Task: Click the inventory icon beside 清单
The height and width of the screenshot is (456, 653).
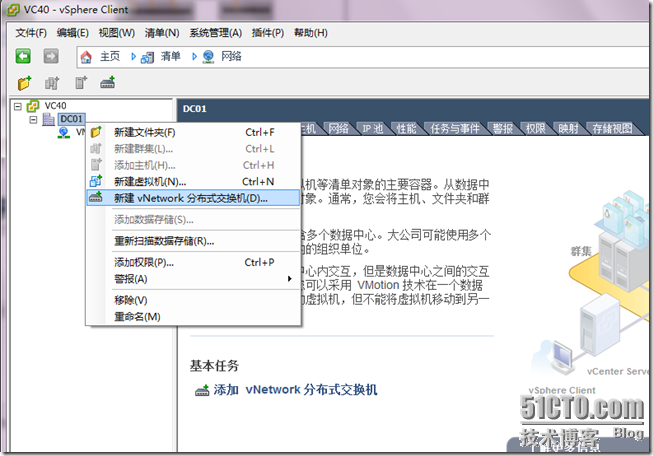Action: 147,57
